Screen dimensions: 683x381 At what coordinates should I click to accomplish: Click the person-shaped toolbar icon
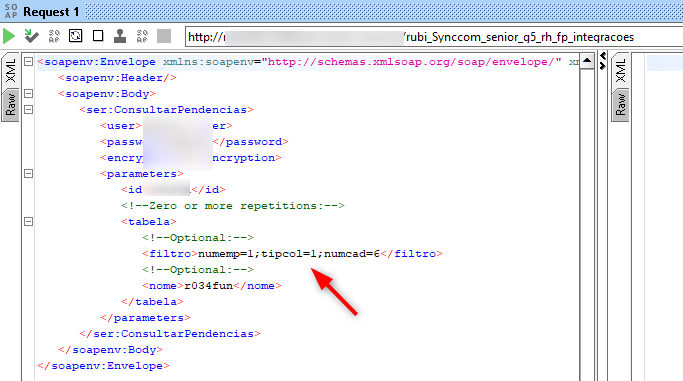(x=120, y=36)
